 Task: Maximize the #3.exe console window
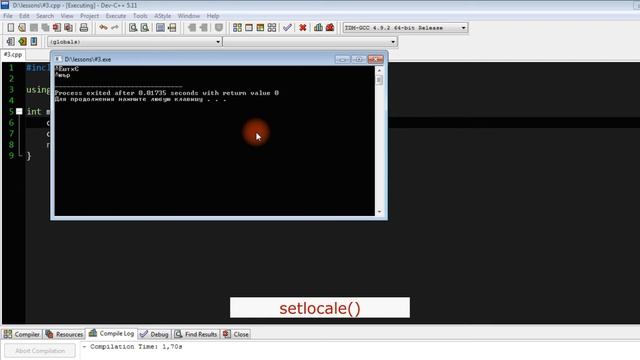(359, 60)
